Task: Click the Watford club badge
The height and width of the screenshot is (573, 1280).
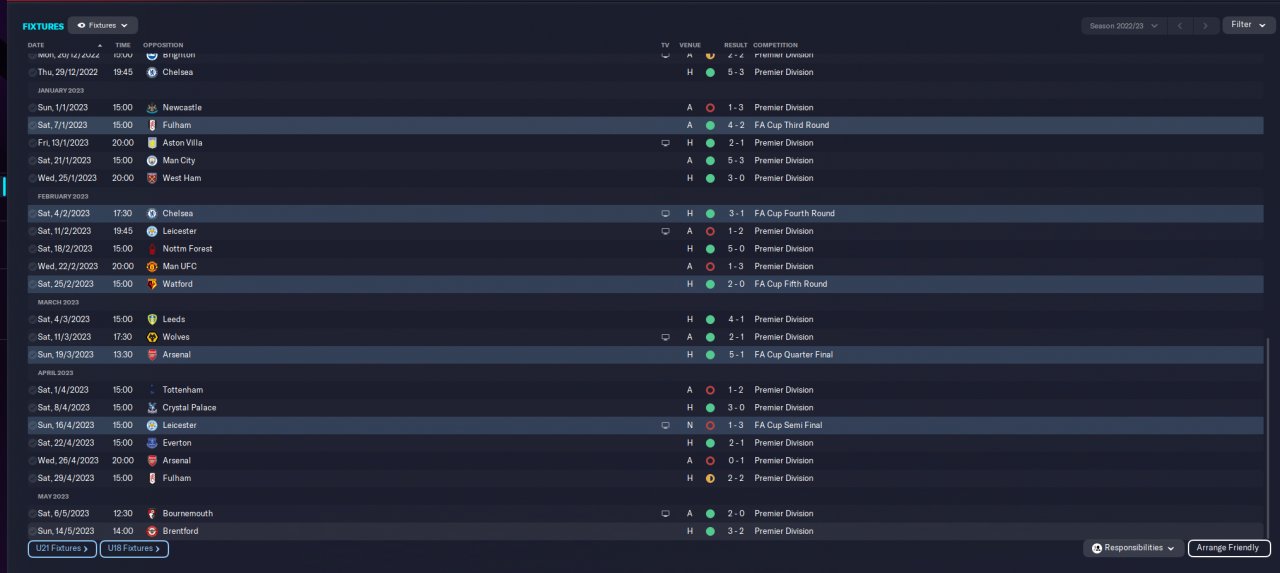Action: click(x=151, y=284)
